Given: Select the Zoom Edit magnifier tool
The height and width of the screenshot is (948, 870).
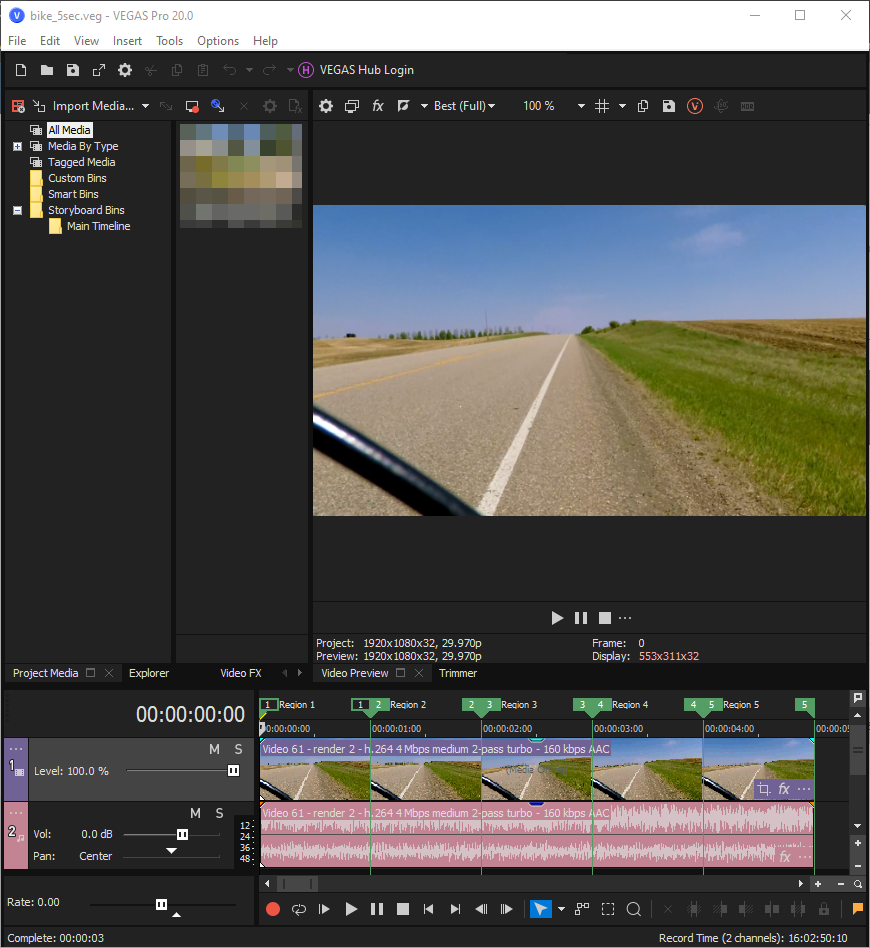Looking at the screenshot, I should (634, 909).
